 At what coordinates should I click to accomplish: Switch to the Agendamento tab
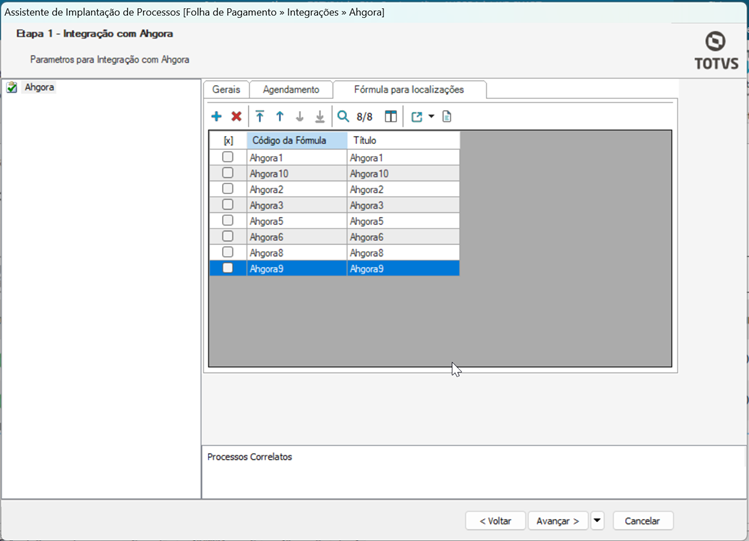[x=291, y=90]
